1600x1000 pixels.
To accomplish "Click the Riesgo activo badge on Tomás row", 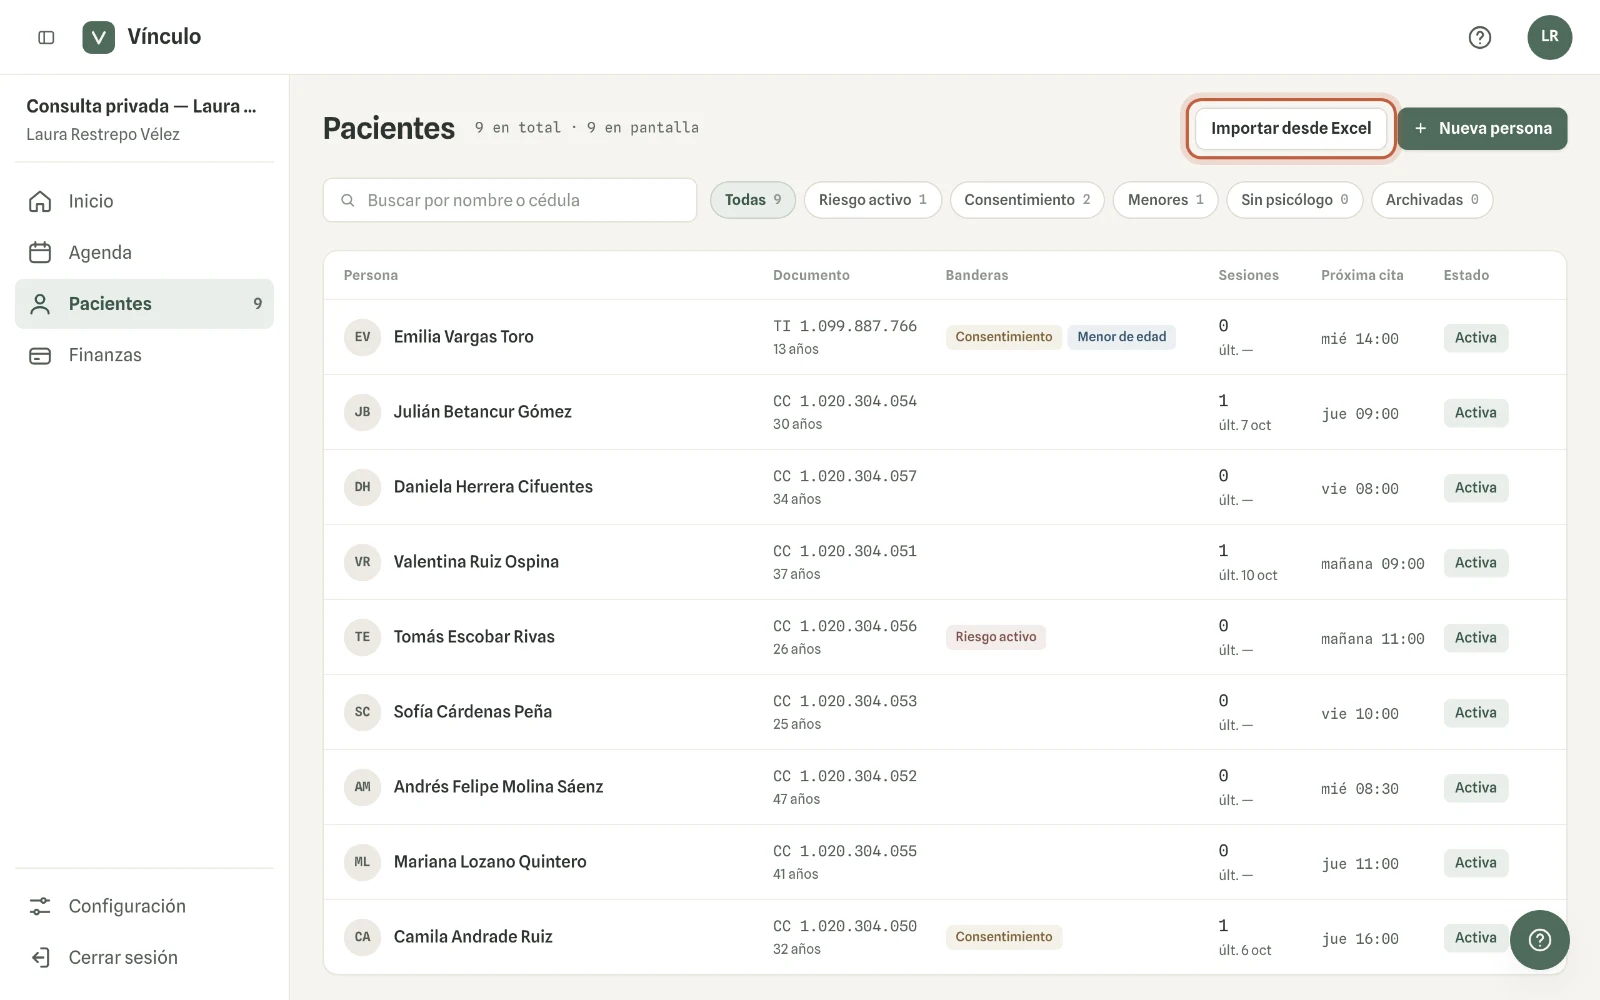I will (x=995, y=637).
